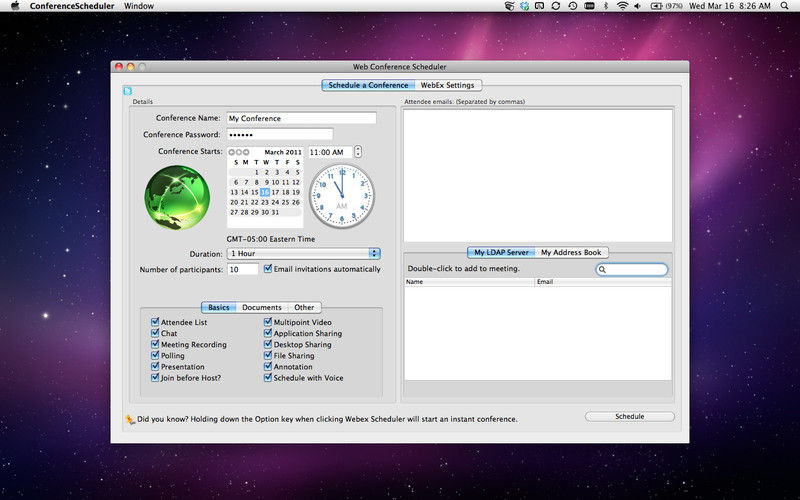800x500 pixels.
Task: Click the Dropbox menu bar icon
Action: pos(524,6)
